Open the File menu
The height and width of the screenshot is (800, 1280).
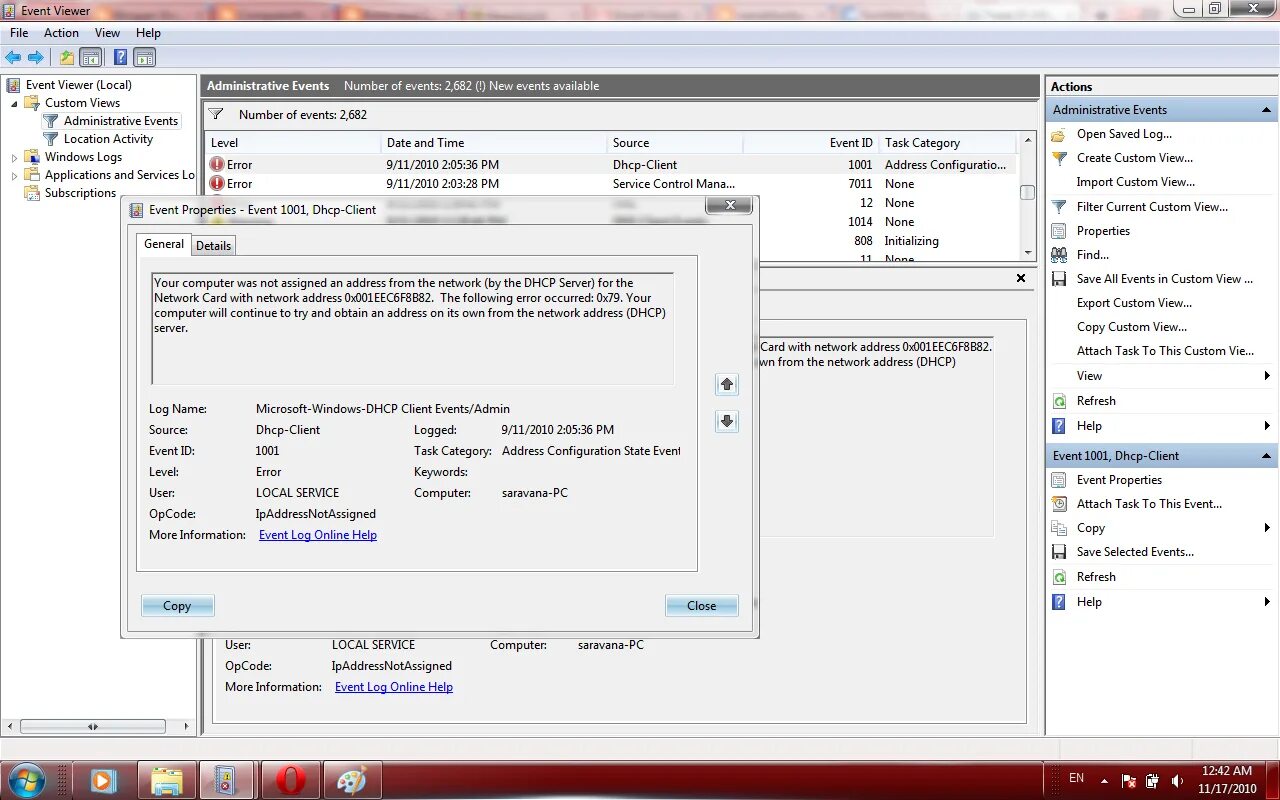click(x=19, y=33)
